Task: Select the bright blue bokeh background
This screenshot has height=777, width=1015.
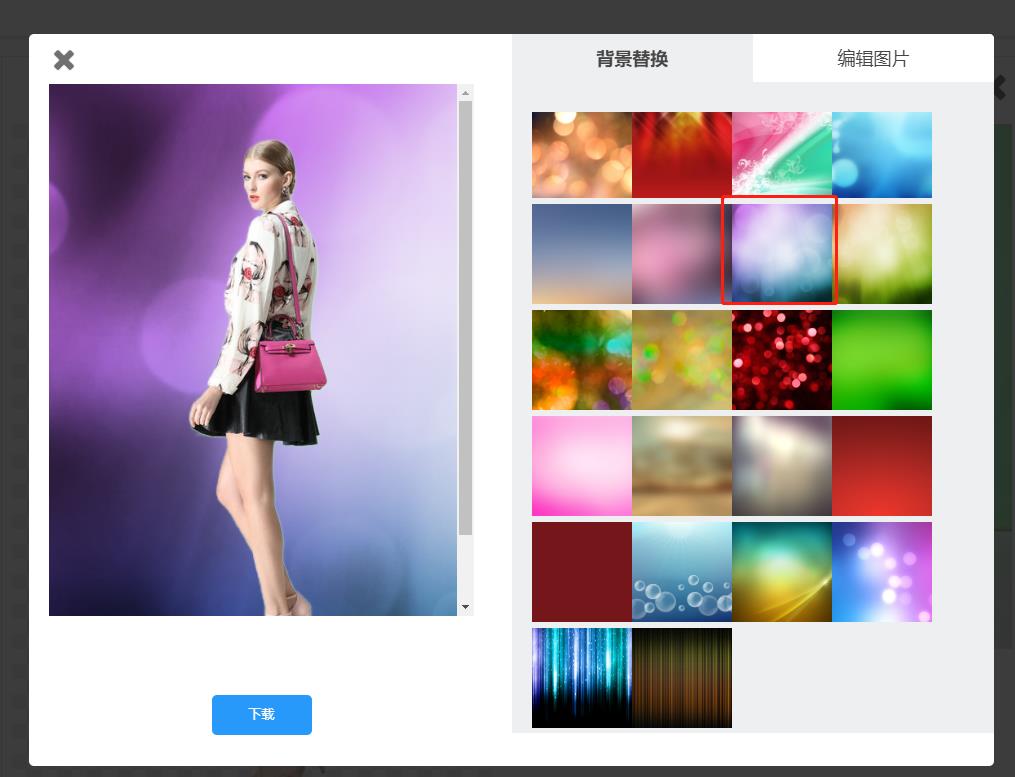Action: pos(882,155)
